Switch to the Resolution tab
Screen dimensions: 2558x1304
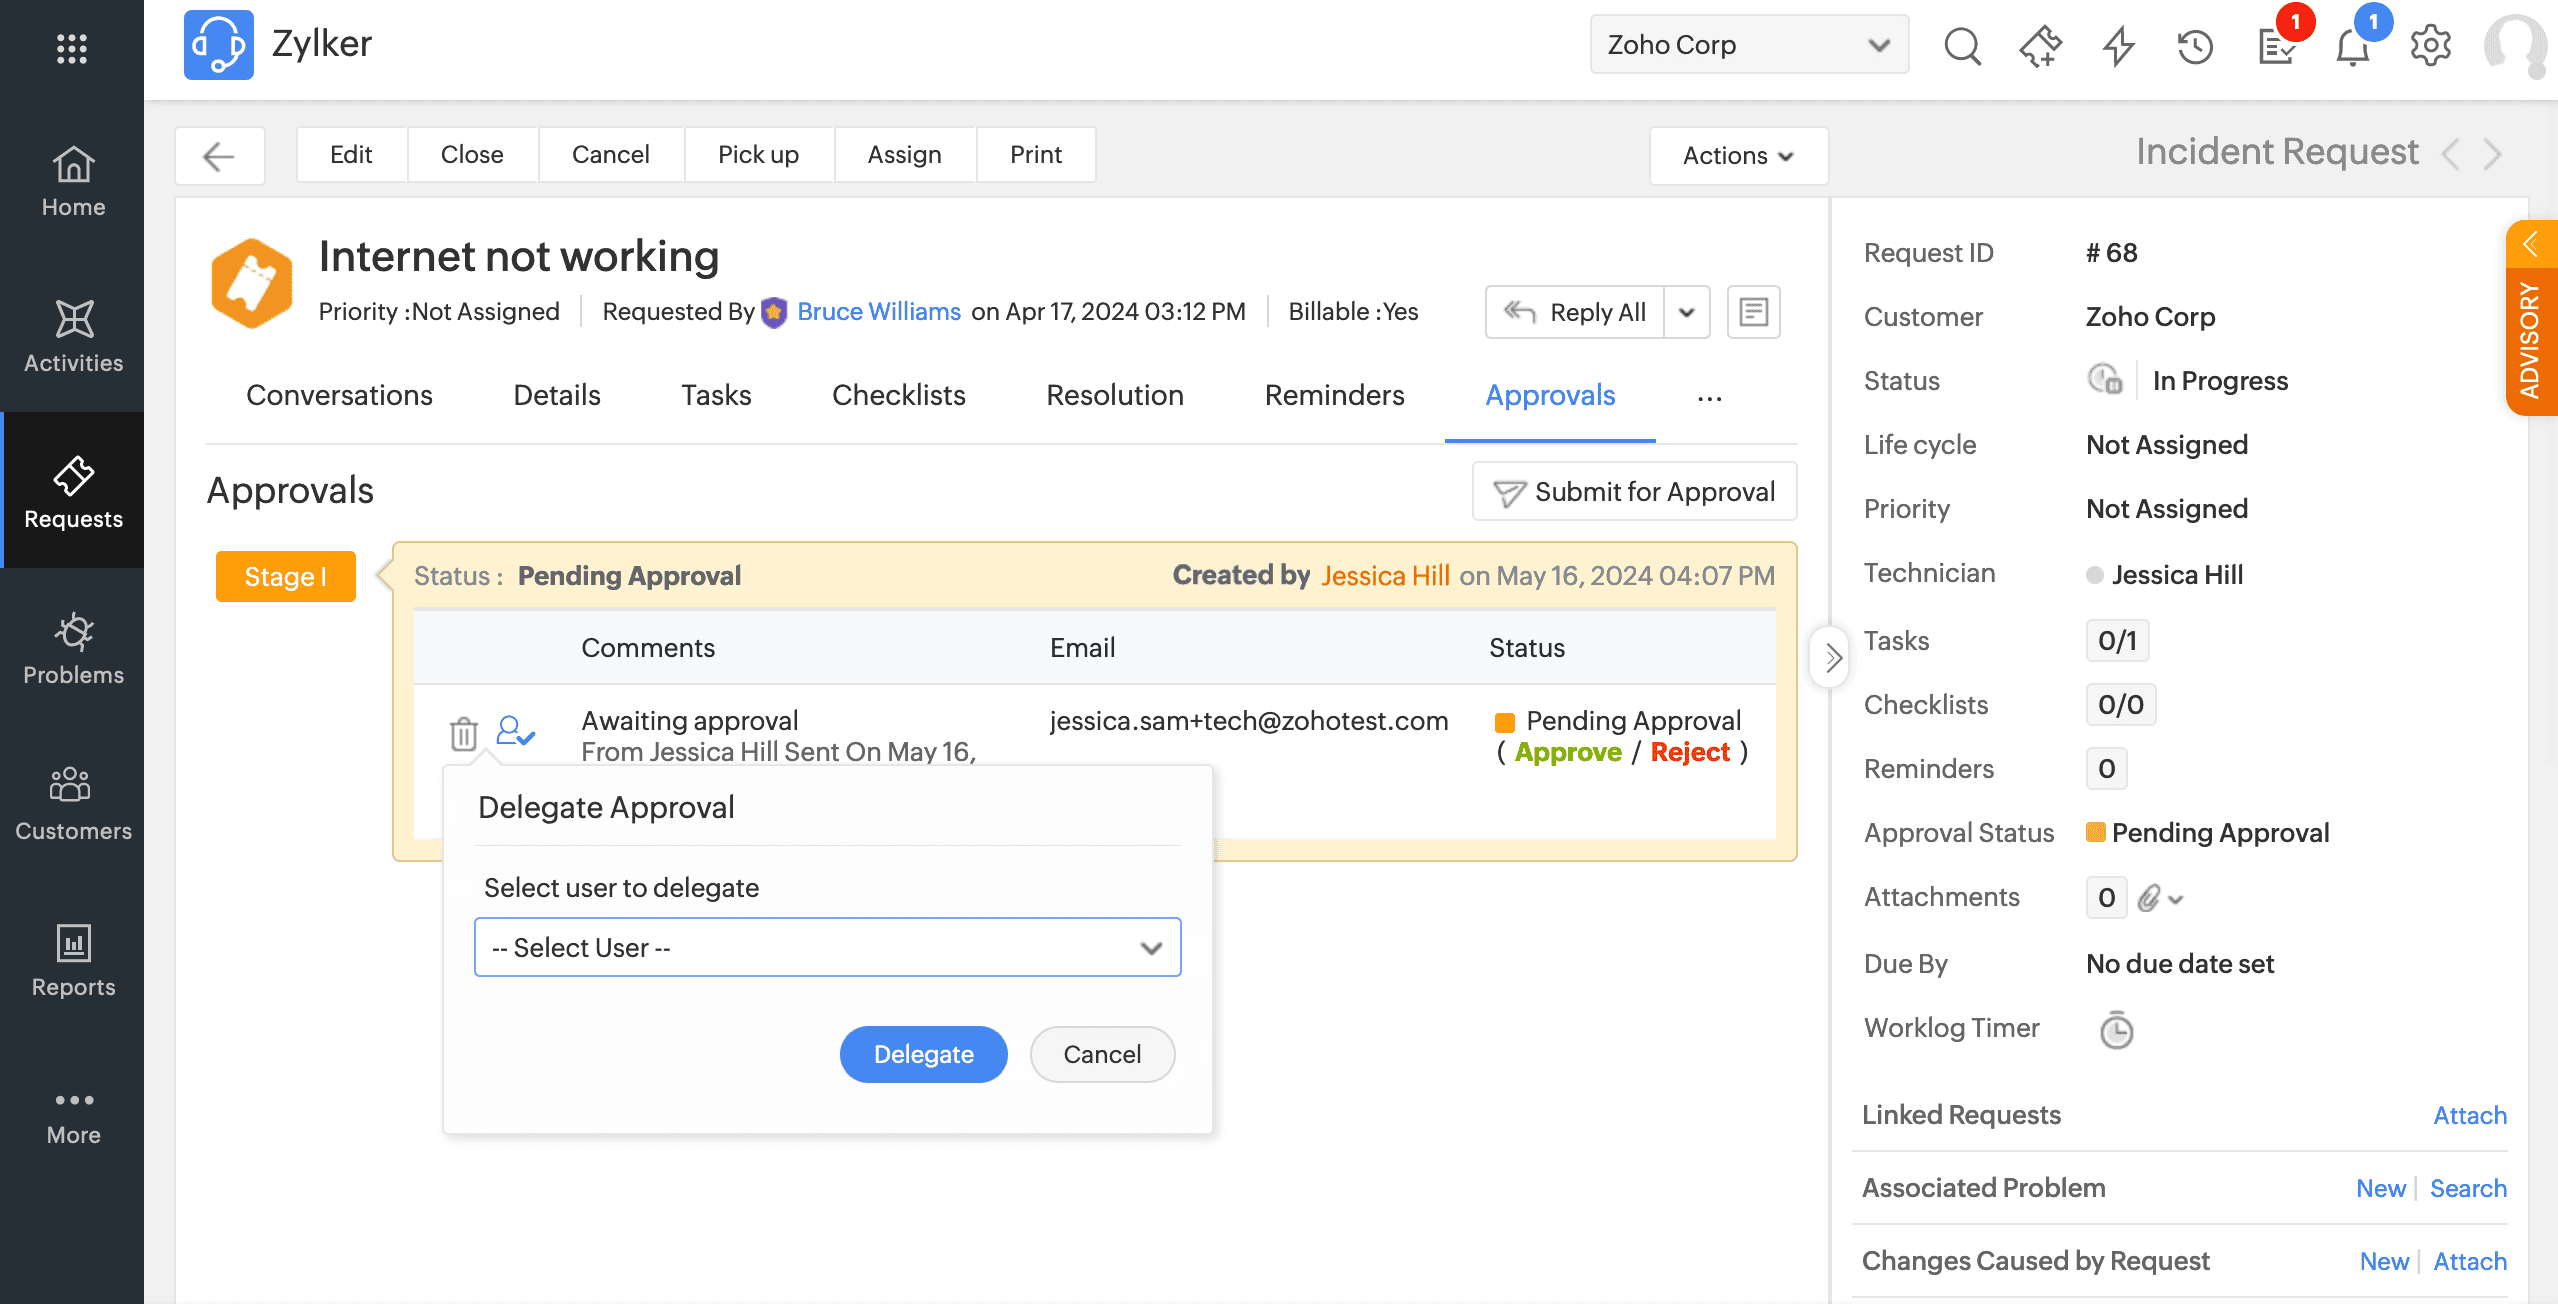pos(1114,395)
